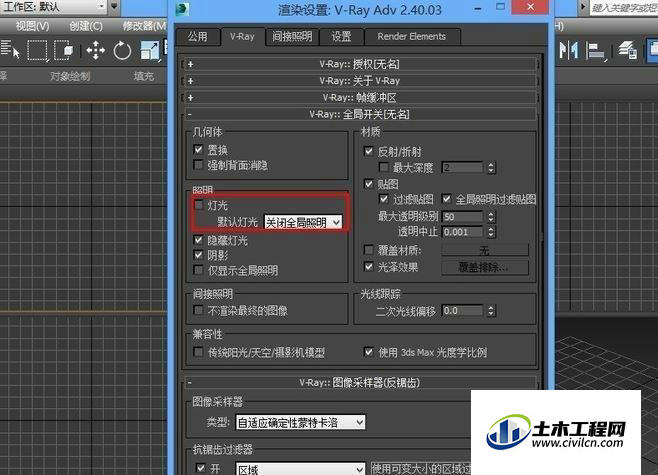The width and height of the screenshot is (658, 475).
Task: Click the Mirror tool icon
Action: [569, 50]
